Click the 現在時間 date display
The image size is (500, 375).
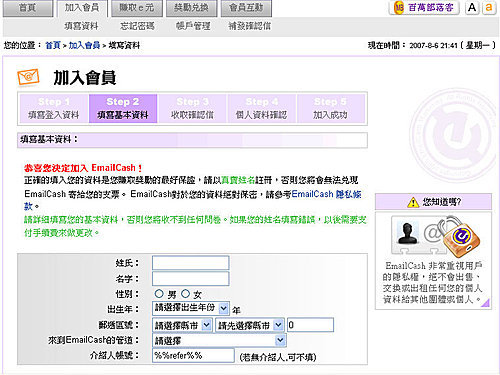pyautogui.click(x=432, y=45)
